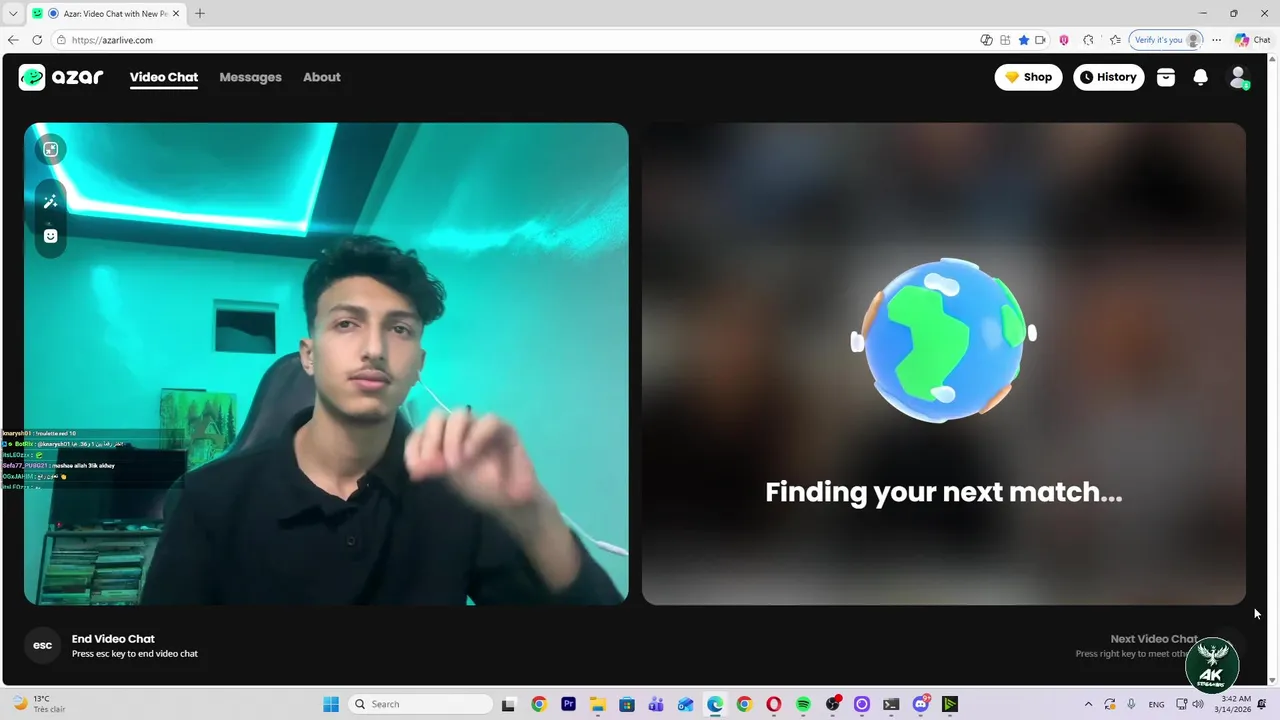Open the About tab
The width and height of the screenshot is (1280, 720).
322,77
